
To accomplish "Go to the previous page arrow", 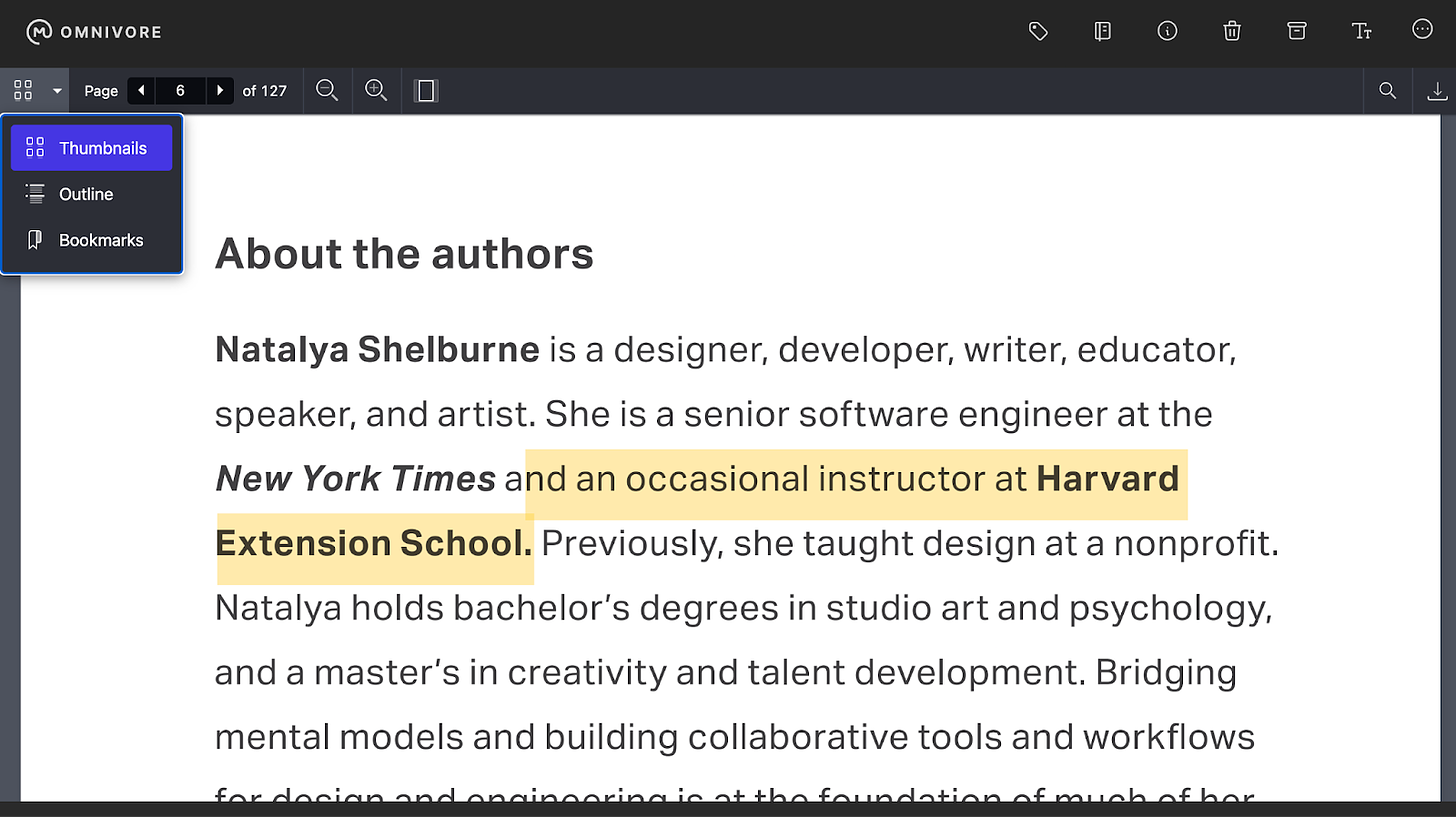I will coord(141,91).
